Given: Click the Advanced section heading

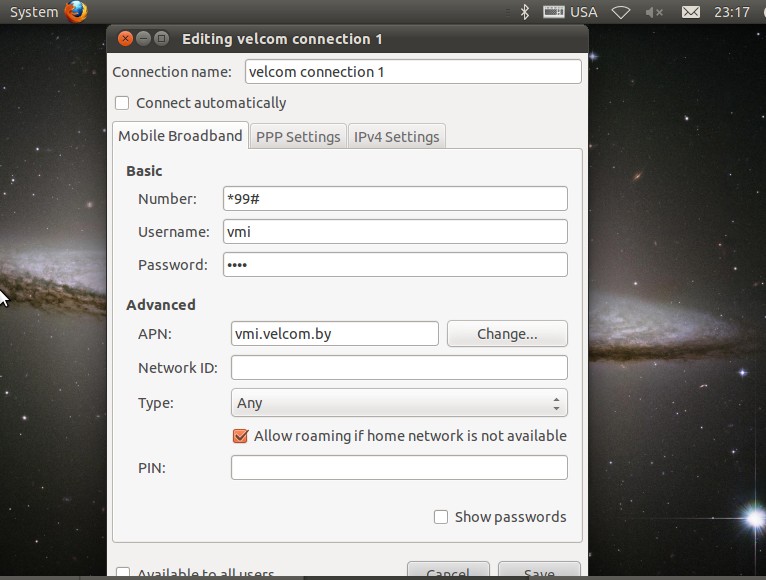Looking at the screenshot, I should [x=161, y=305].
